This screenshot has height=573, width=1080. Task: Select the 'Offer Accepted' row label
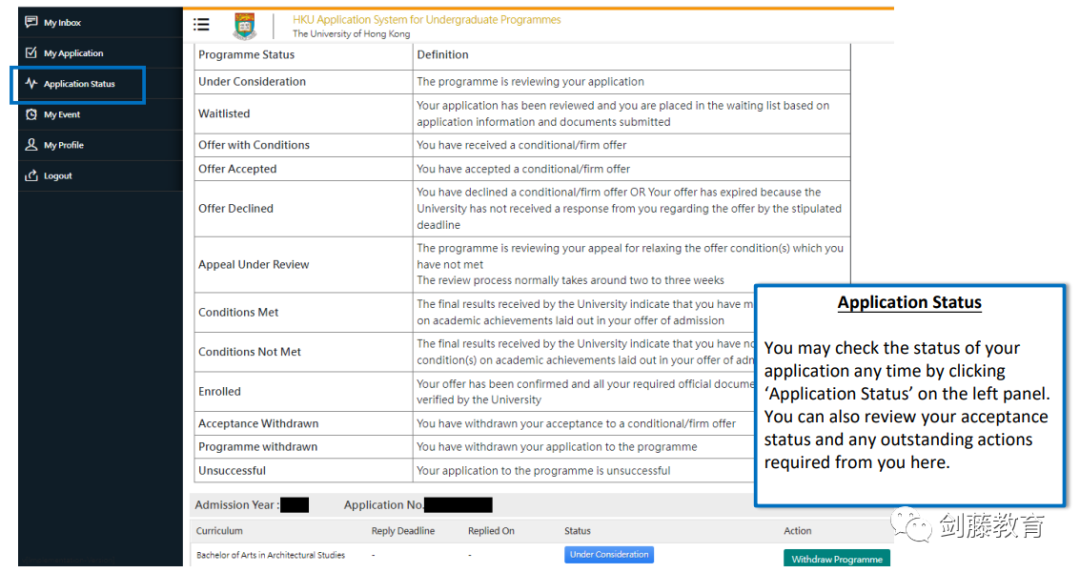click(x=238, y=169)
